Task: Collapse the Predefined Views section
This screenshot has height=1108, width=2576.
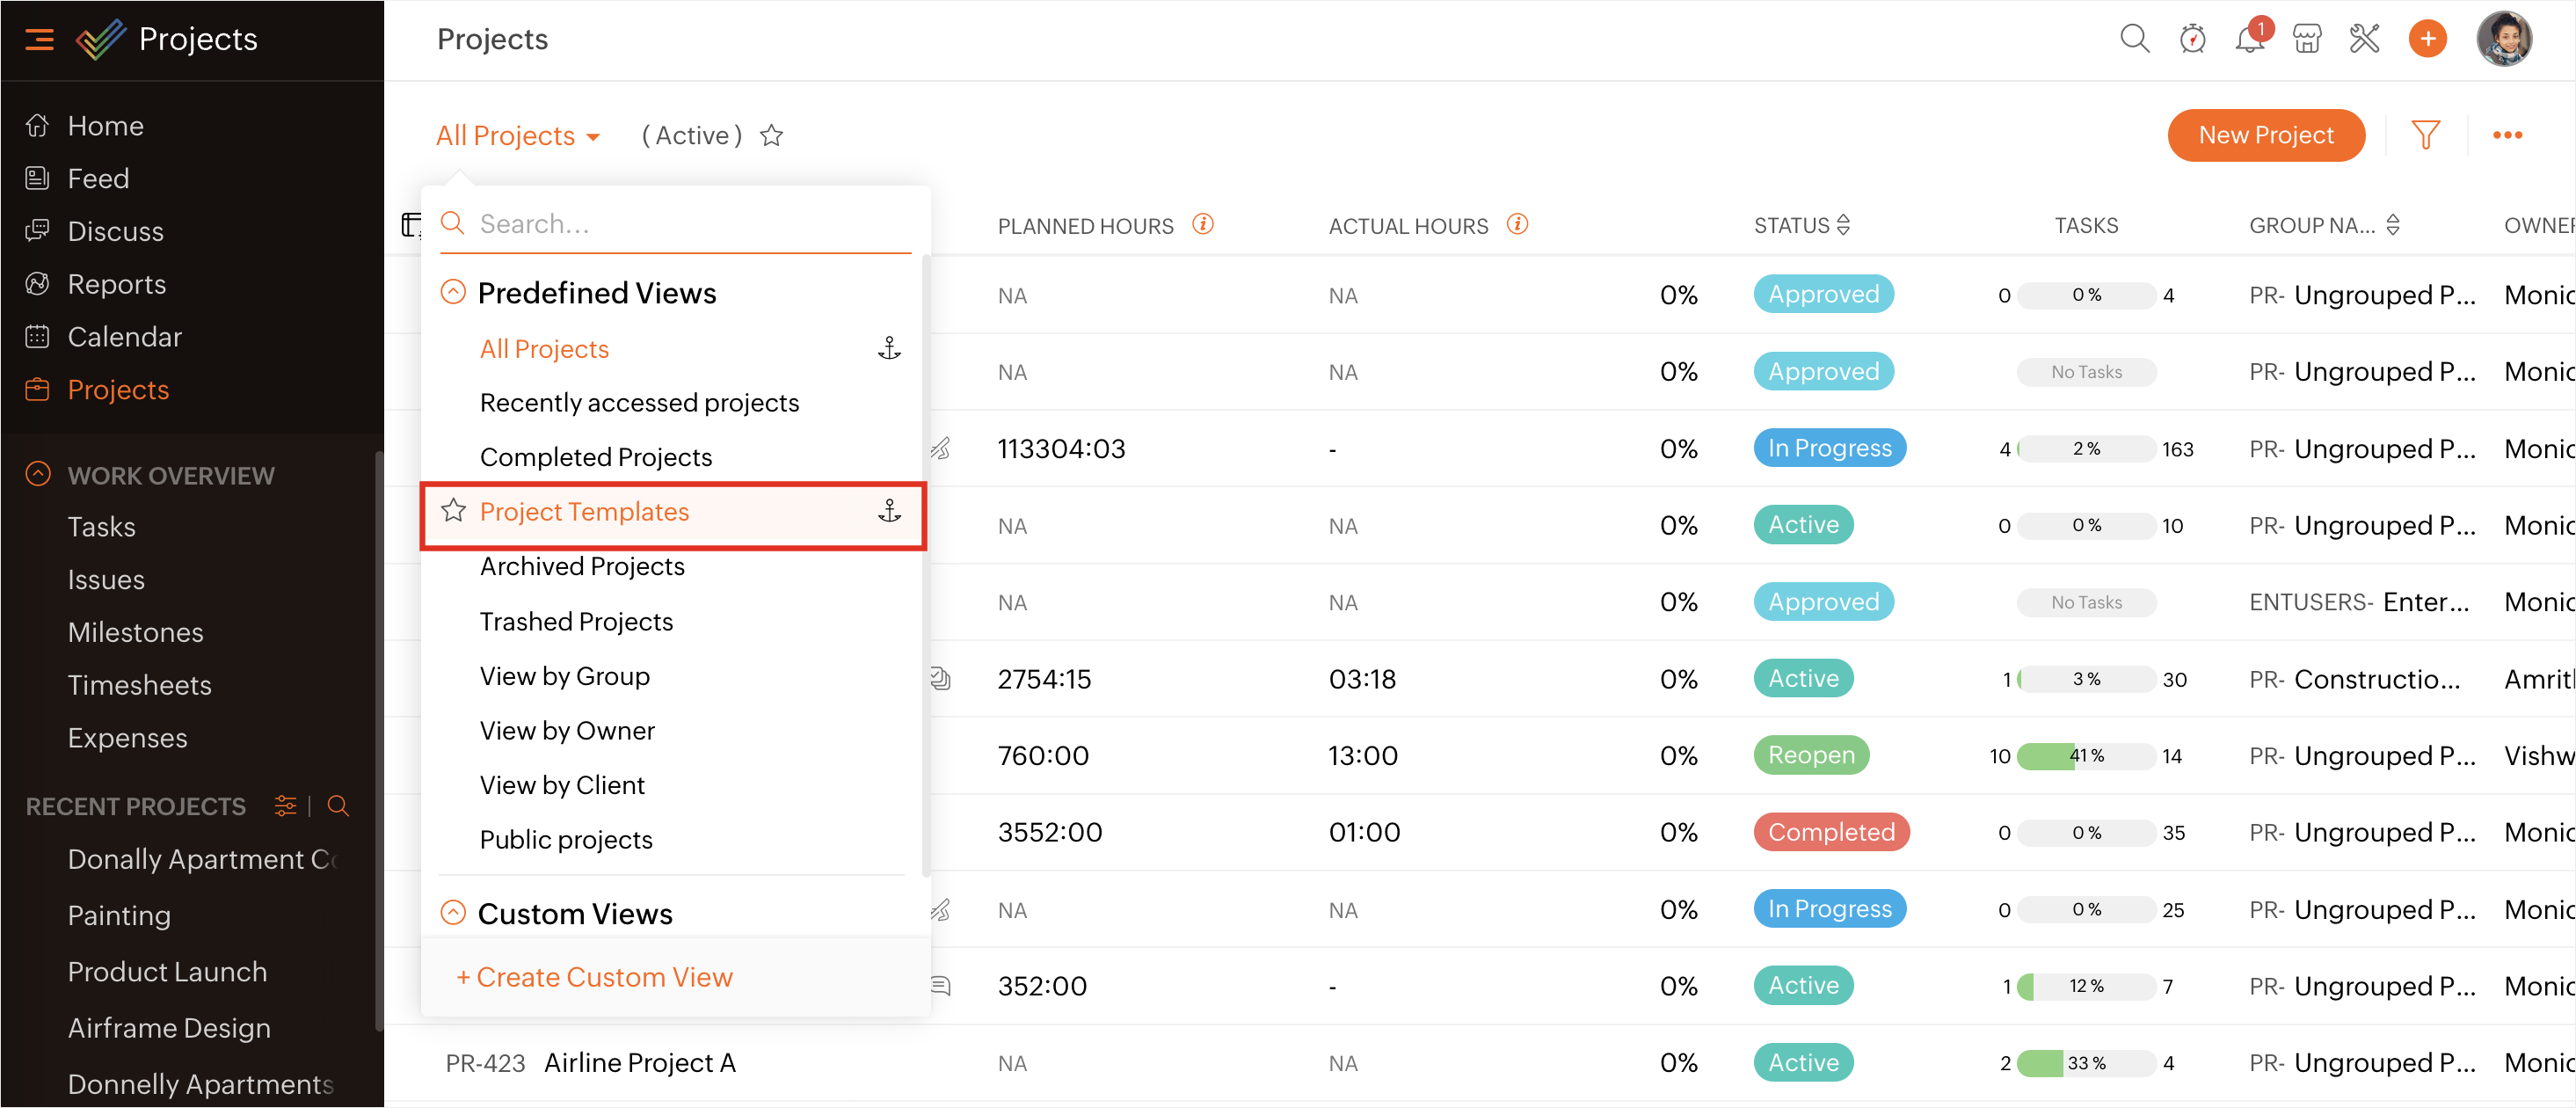Action: pos(453,292)
